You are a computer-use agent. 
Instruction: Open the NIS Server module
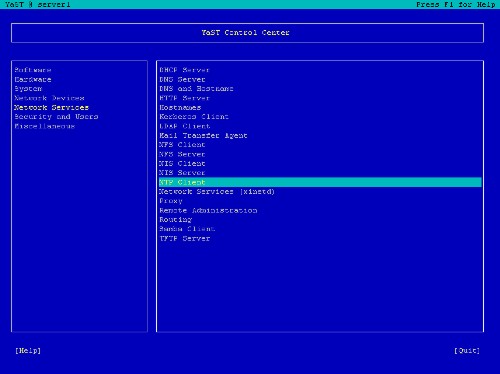tap(182, 173)
